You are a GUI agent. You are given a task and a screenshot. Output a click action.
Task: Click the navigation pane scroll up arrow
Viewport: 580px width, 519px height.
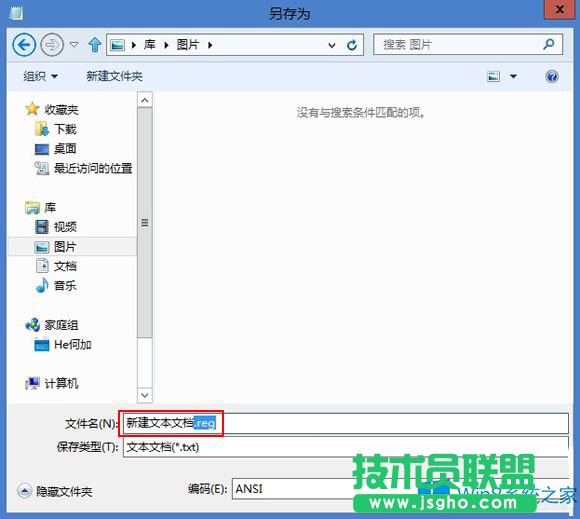(145, 100)
